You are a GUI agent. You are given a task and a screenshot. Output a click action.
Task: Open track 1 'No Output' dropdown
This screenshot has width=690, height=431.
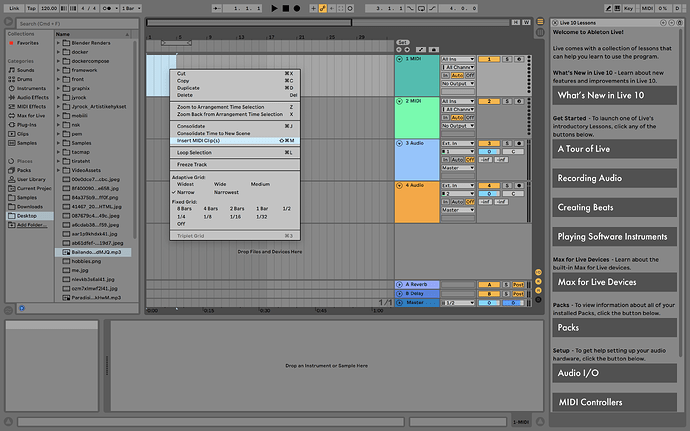click(x=458, y=84)
